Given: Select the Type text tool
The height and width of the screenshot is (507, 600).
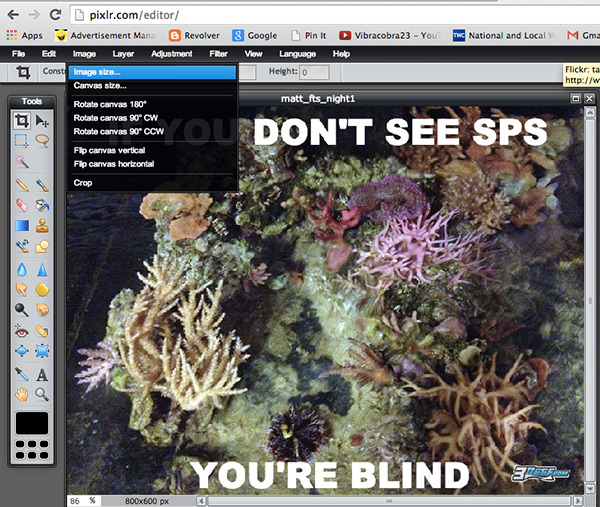Looking at the screenshot, I should tap(42, 374).
